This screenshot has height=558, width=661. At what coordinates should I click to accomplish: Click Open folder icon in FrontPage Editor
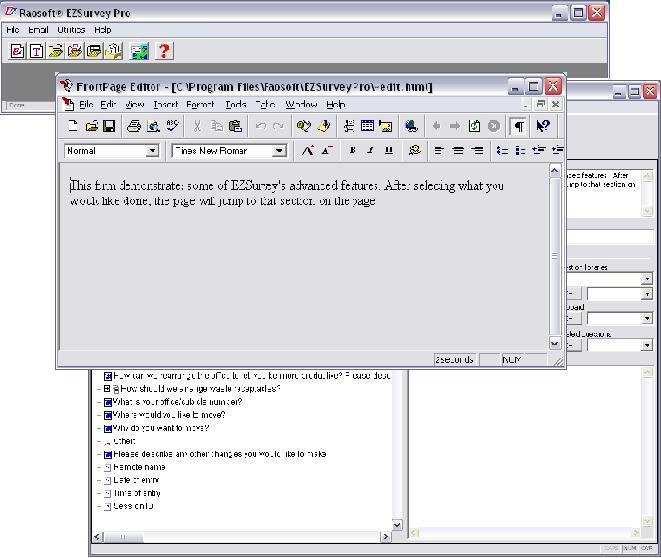click(91, 126)
